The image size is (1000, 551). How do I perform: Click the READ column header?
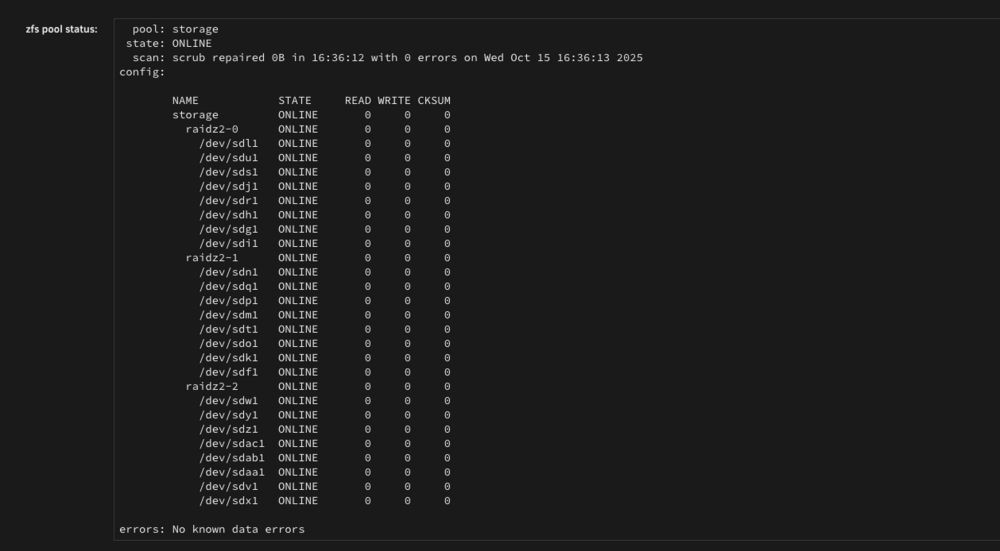(x=358, y=101)
